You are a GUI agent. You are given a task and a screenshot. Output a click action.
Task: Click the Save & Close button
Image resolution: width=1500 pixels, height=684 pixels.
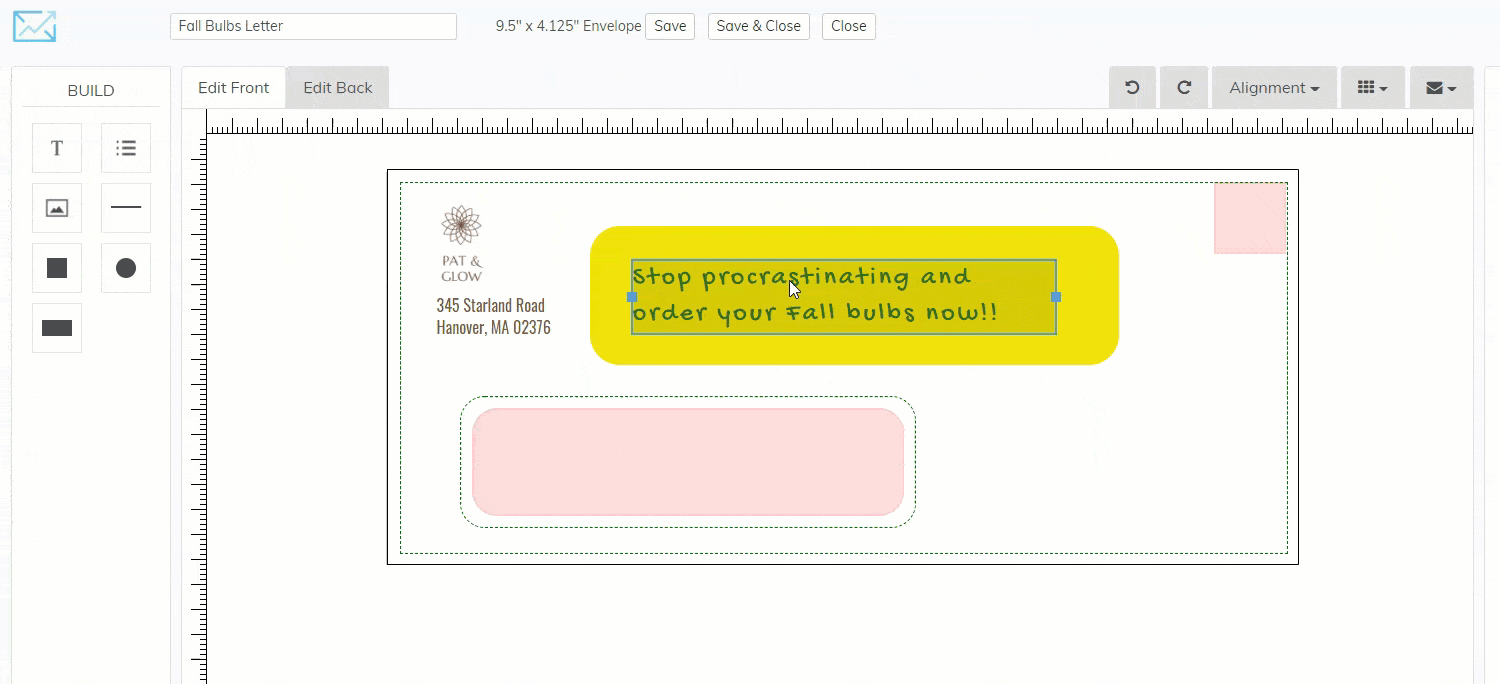tap(759, 26)
